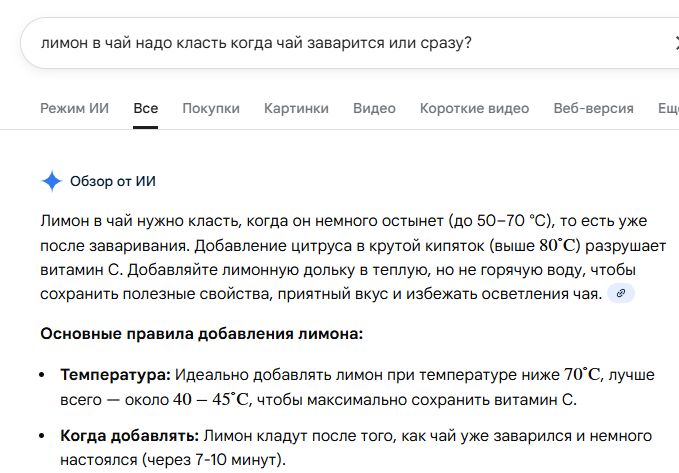
Task: Open the Покупки tab
Action: pyautogui.click(x=211, y=108)
